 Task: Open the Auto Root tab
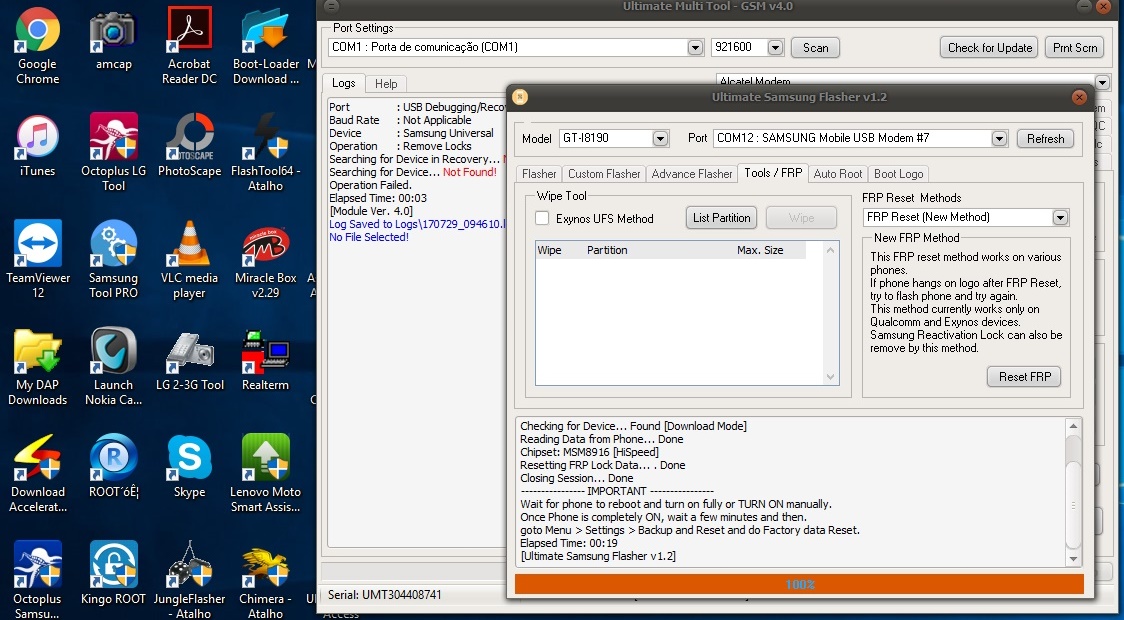[x=838, y=174]
